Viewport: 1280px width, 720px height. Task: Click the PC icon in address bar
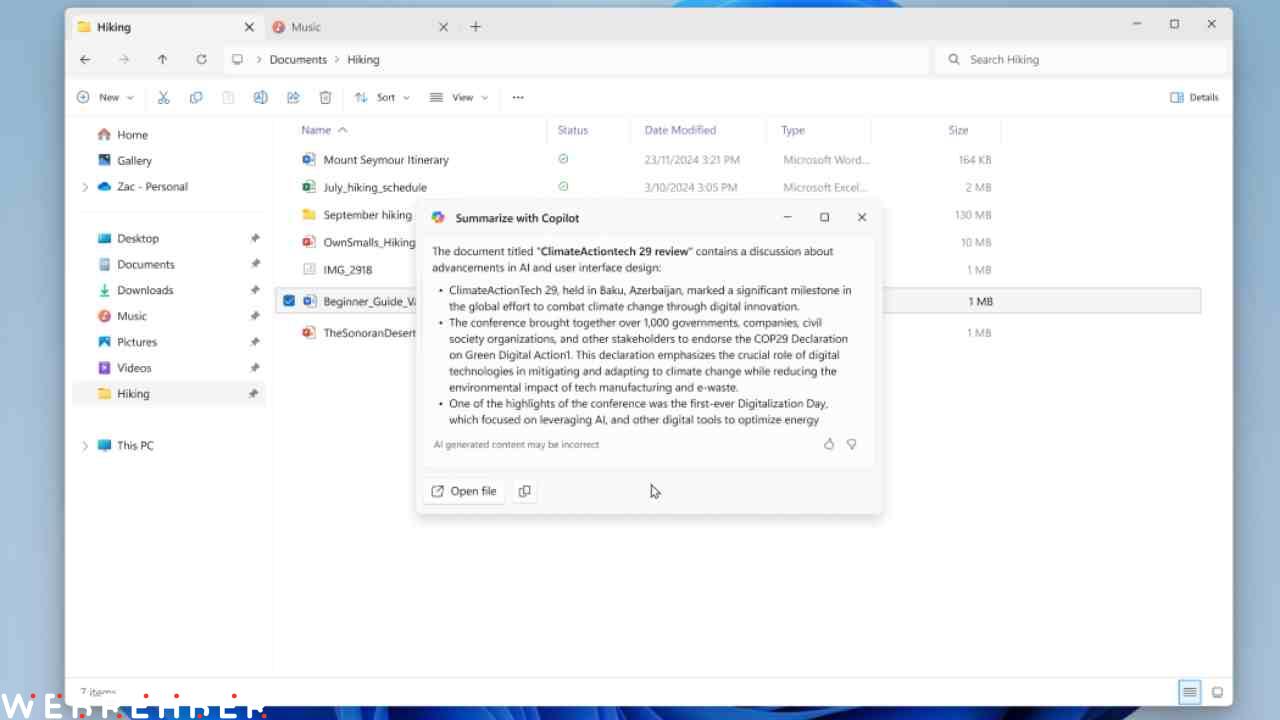tap(237, 59)
